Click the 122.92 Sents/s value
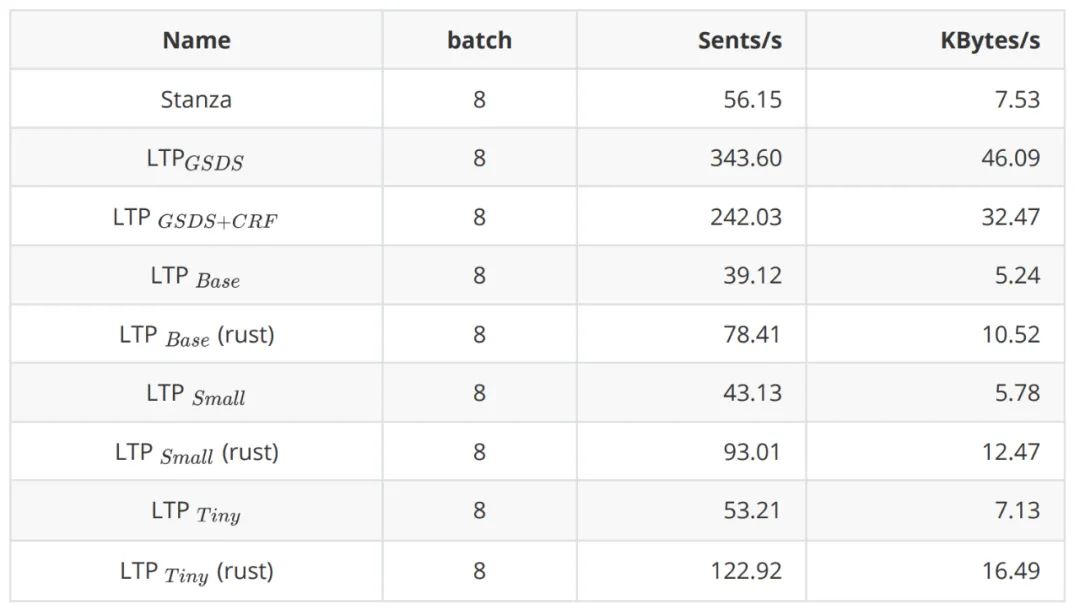 pos(746,572)
